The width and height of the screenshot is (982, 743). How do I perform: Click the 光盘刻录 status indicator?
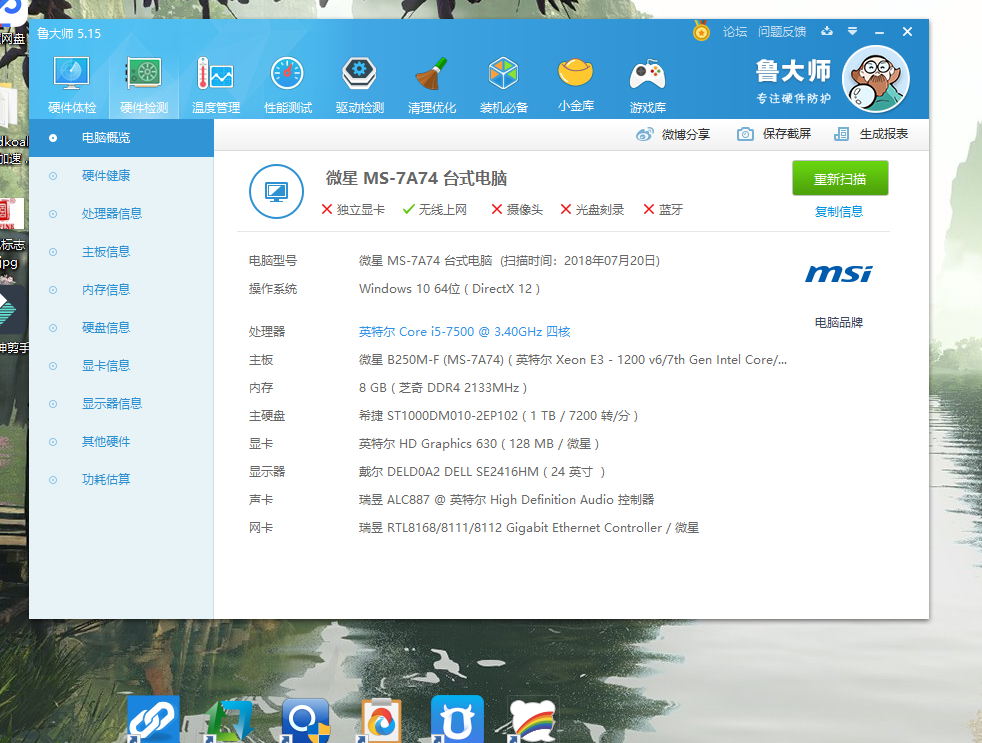pyautogui.click(x=592, y=209)
